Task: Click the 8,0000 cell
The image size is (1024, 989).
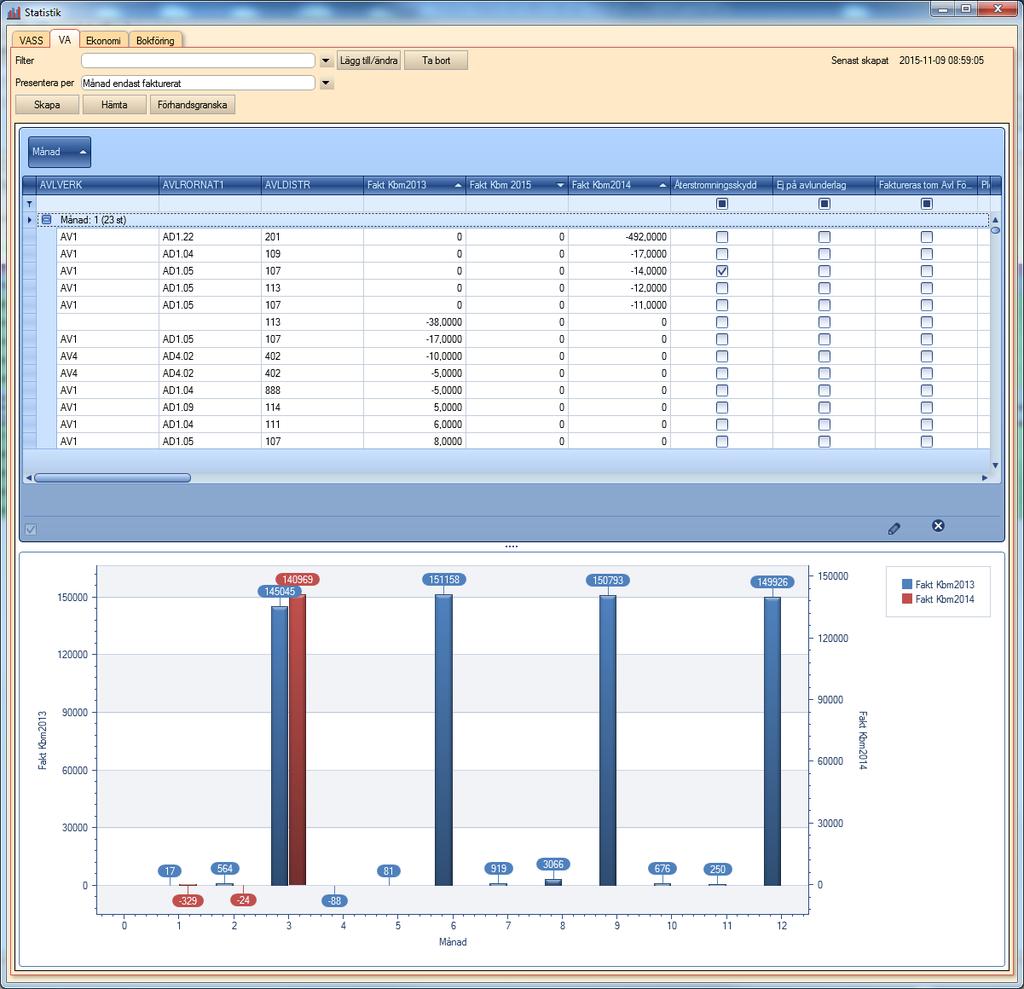Action: (x=414, y=442)
